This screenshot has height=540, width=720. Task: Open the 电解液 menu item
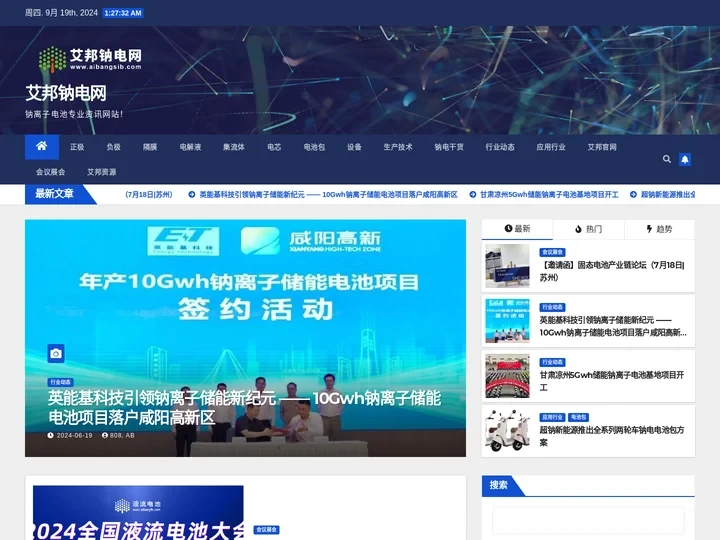pyautogui.click(x=191, y=147)
